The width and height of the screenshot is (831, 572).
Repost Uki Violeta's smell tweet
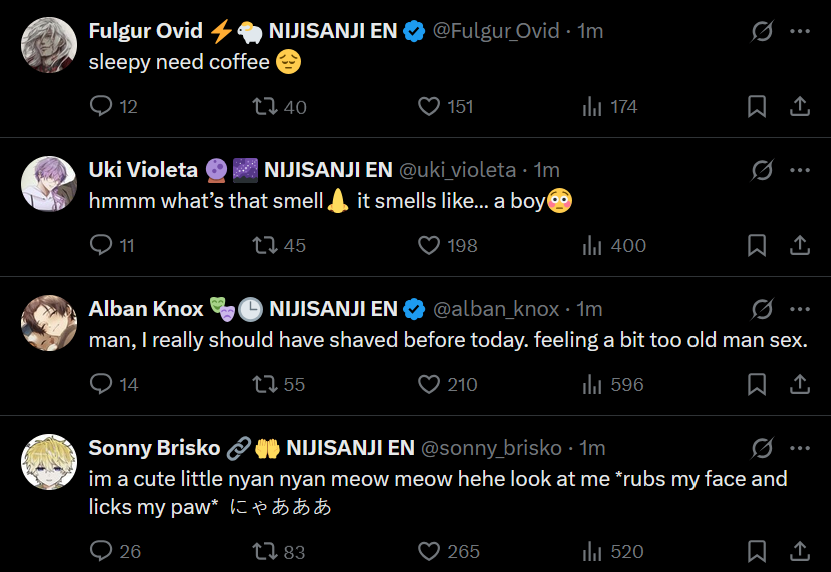pyautogui.click(x=265, y=245)
